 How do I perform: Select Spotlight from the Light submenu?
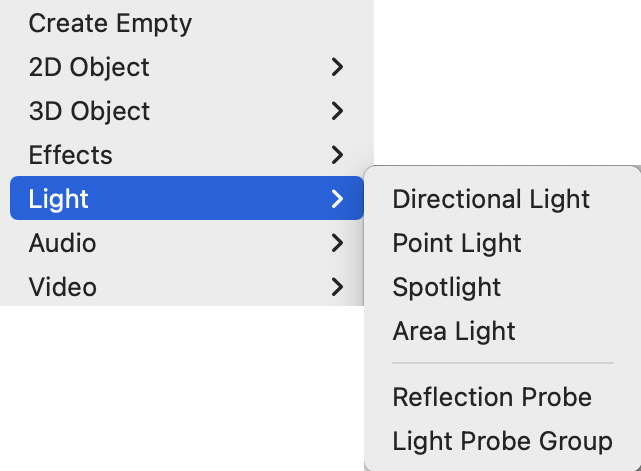point(447,287)
